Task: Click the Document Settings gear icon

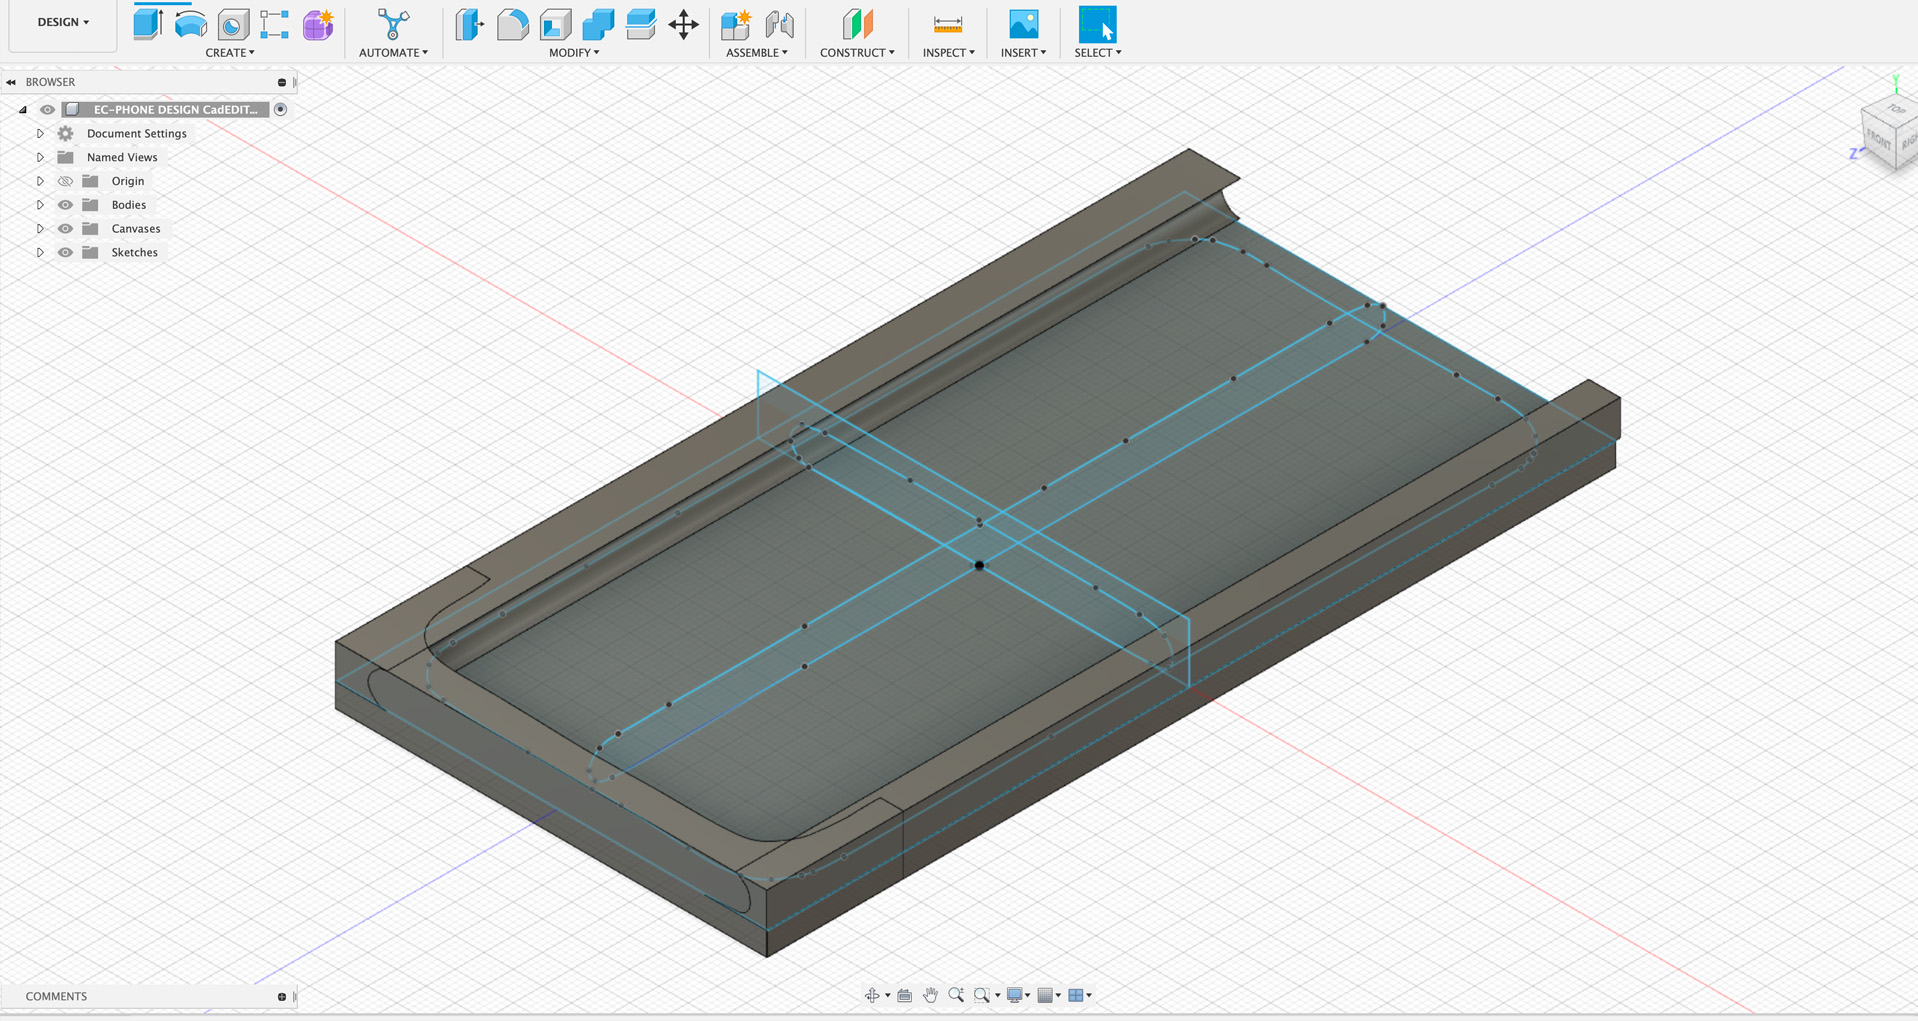Action: tap(66, 134)
